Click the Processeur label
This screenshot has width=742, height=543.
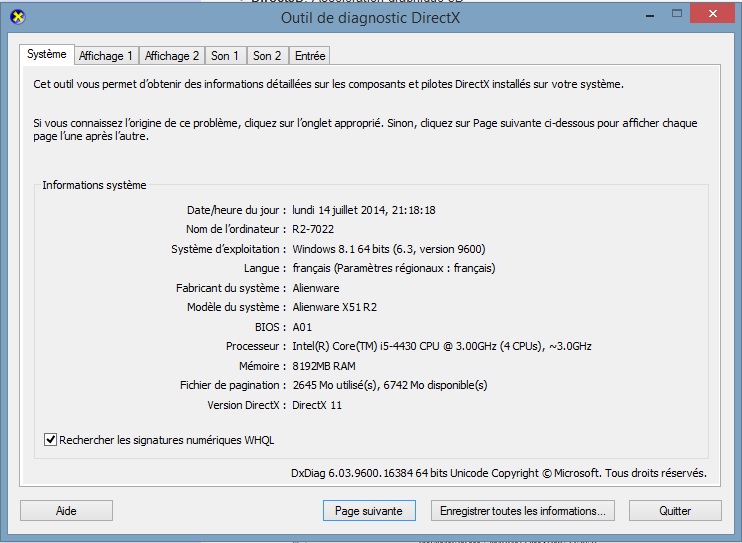[x=256, y=346]
